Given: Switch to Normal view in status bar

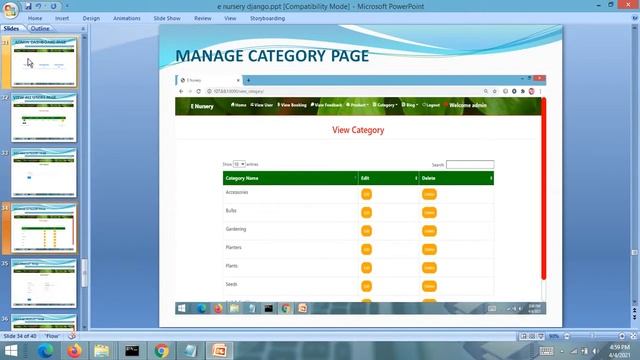Looking at the screenshot, I should pos(523,336).
